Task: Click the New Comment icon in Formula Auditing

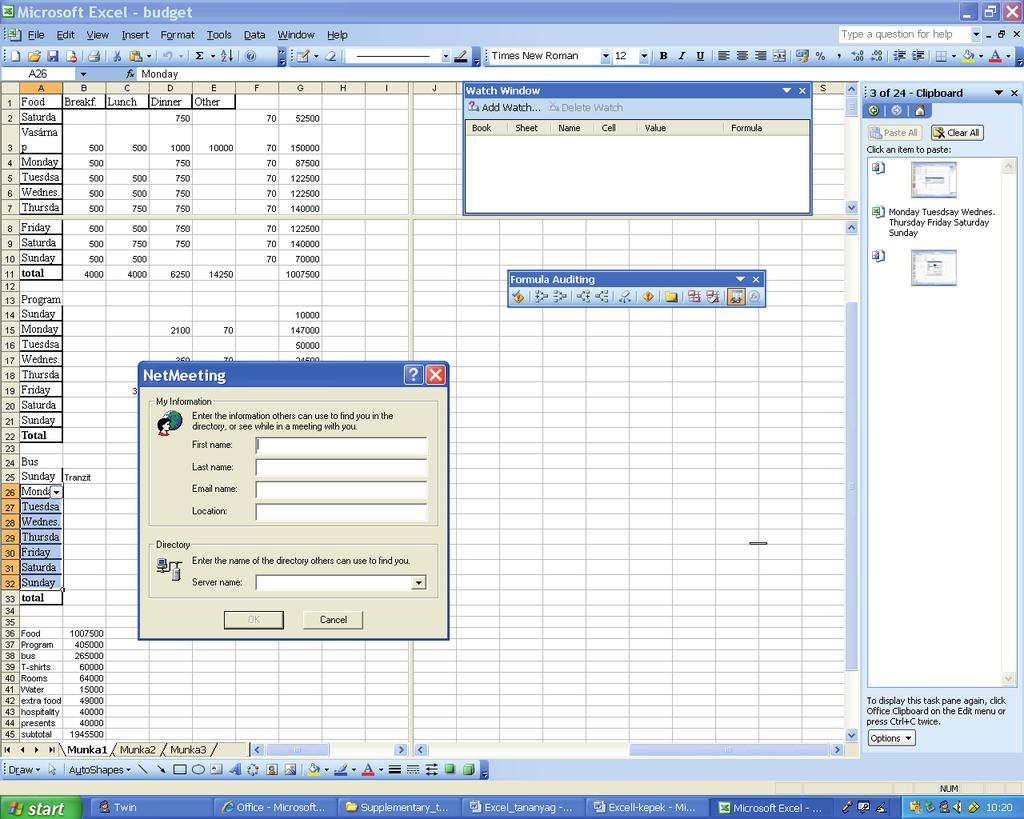Action: pos(671,297)
